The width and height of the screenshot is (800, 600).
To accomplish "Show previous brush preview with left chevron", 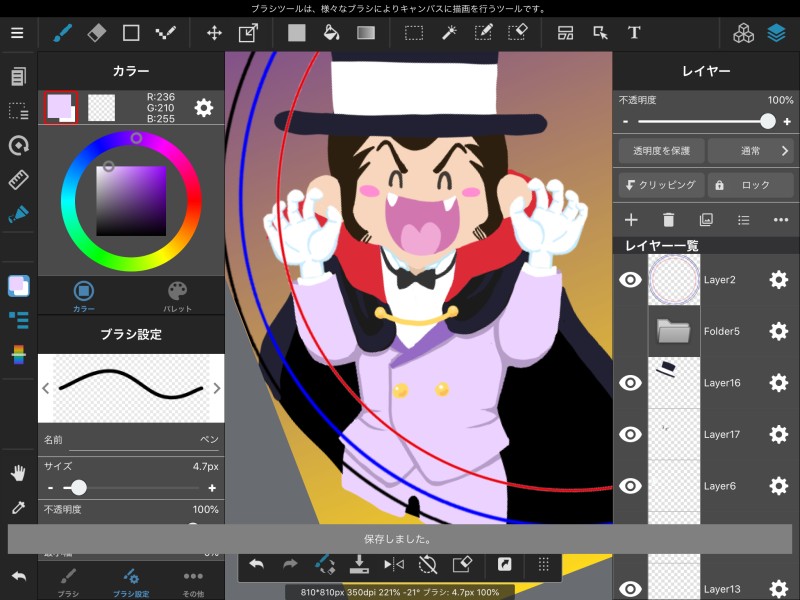I will point(45,388).
